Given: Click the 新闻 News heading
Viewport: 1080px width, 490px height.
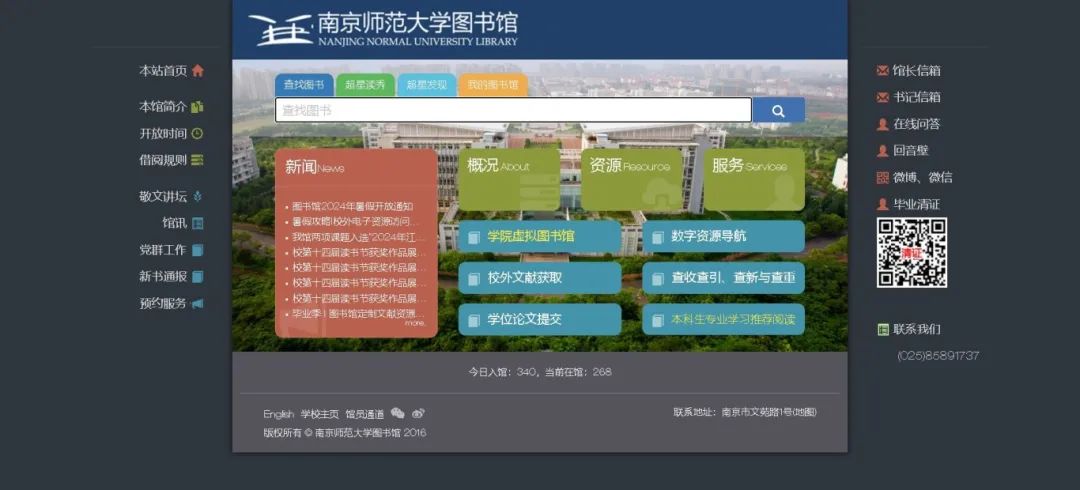Looking at the screenshot, I should click(314, 167).
